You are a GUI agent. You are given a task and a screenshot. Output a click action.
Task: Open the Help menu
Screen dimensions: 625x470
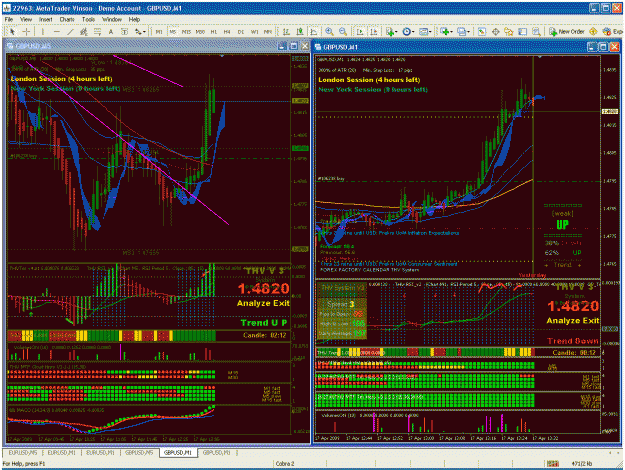pos(134,19)
